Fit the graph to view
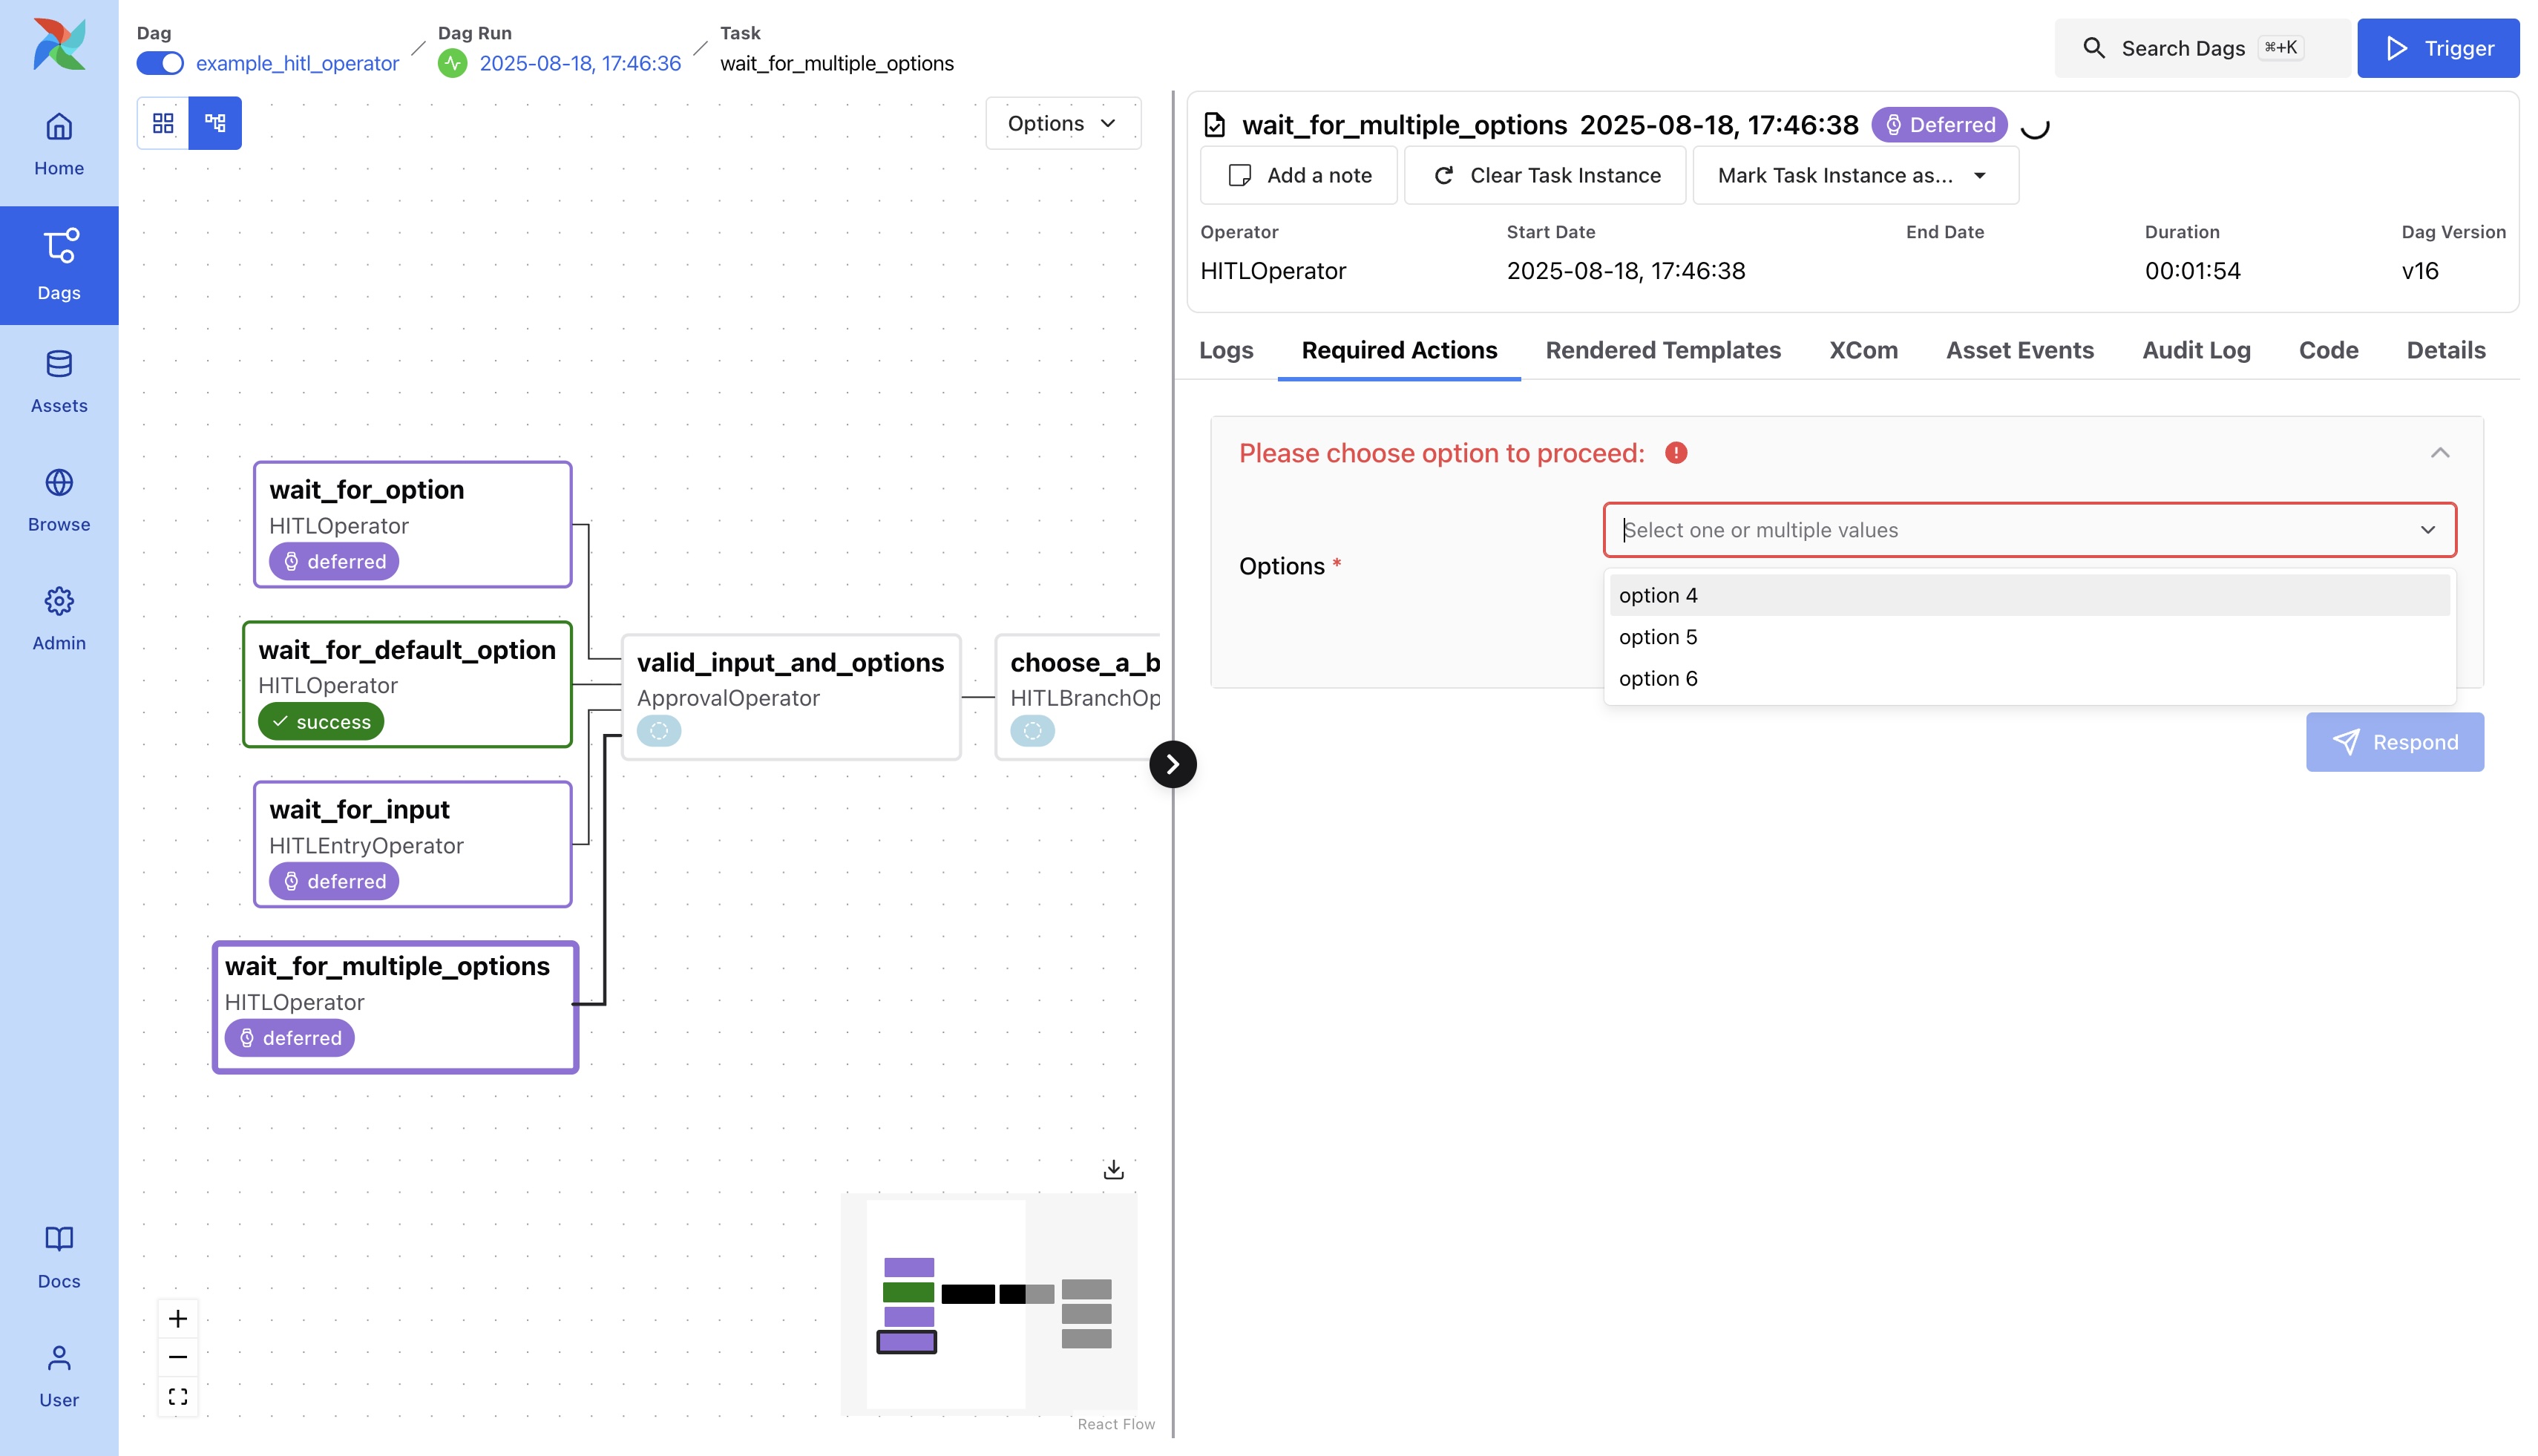 178,1396
